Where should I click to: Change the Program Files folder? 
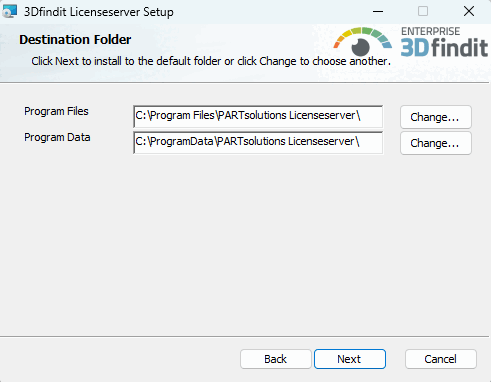pyautogui.click(x=436, y=117)
